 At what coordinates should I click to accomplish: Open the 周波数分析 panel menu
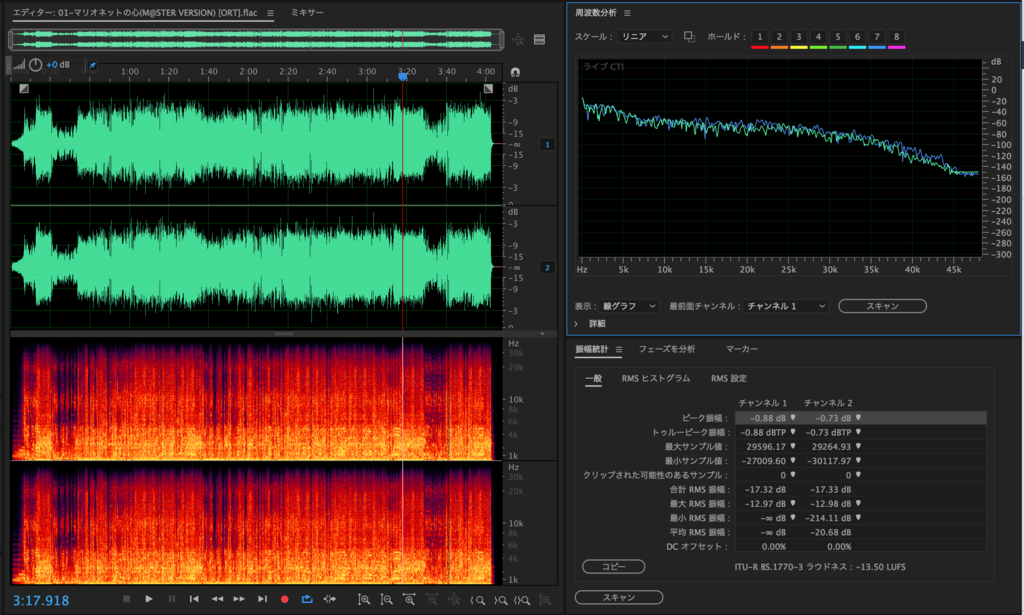(x=627, y=13)
